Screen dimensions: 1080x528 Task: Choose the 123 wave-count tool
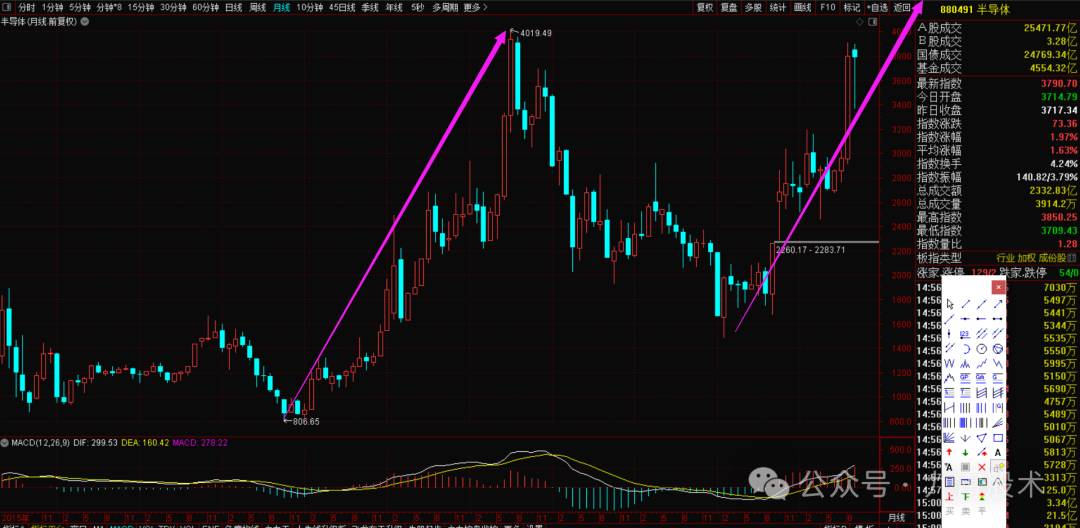(965, 333)
